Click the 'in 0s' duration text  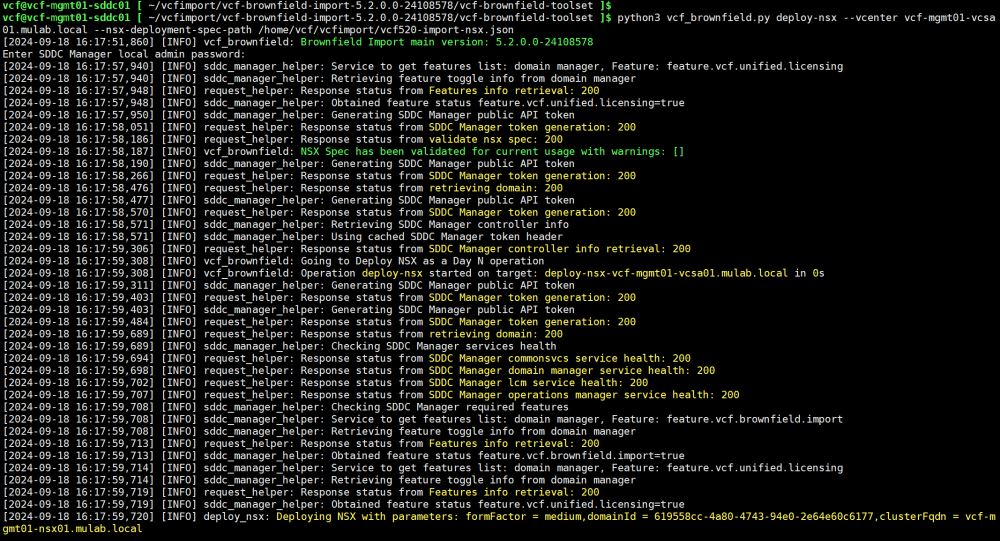coord(809,273)
